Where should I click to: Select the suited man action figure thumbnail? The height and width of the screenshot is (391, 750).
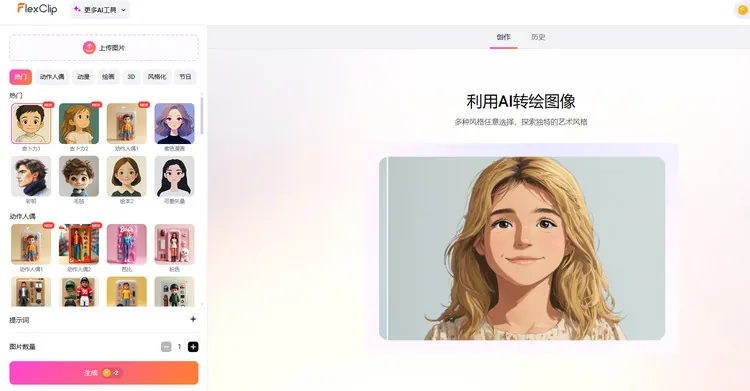pyautogui.click(x=31, y=291)
